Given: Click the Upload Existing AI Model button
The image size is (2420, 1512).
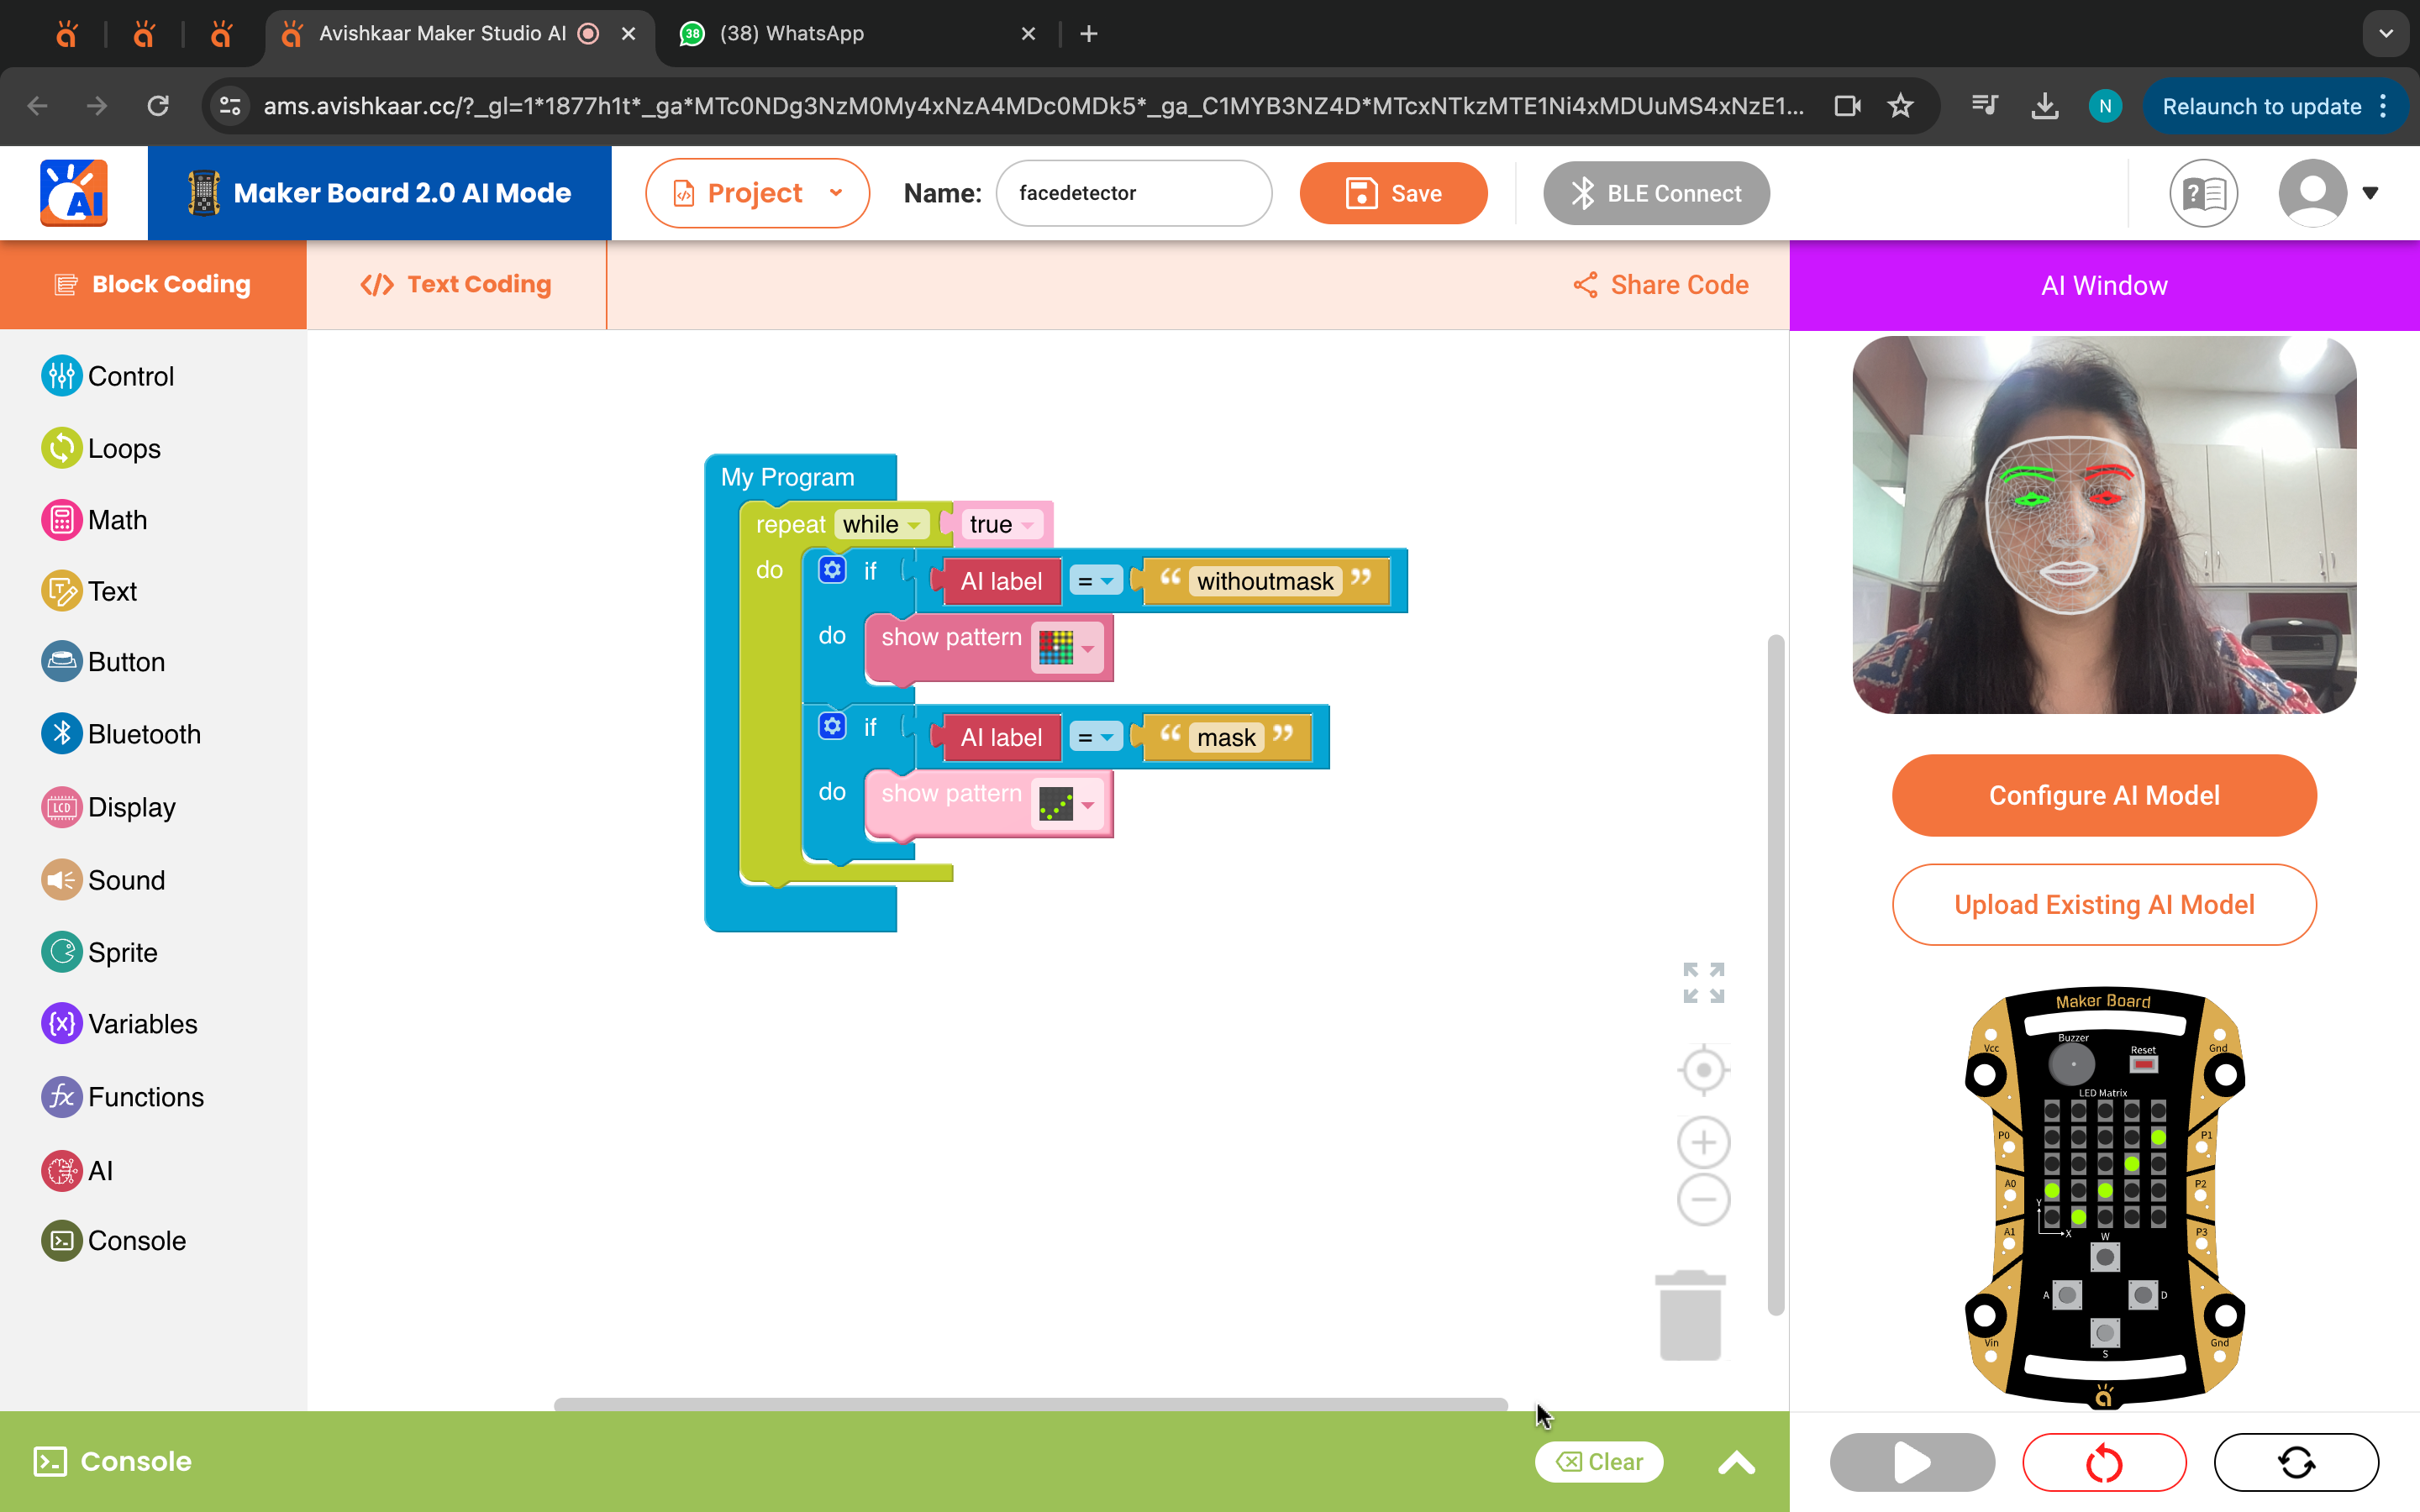Looking at the screenshot, I should [2103, 904].
